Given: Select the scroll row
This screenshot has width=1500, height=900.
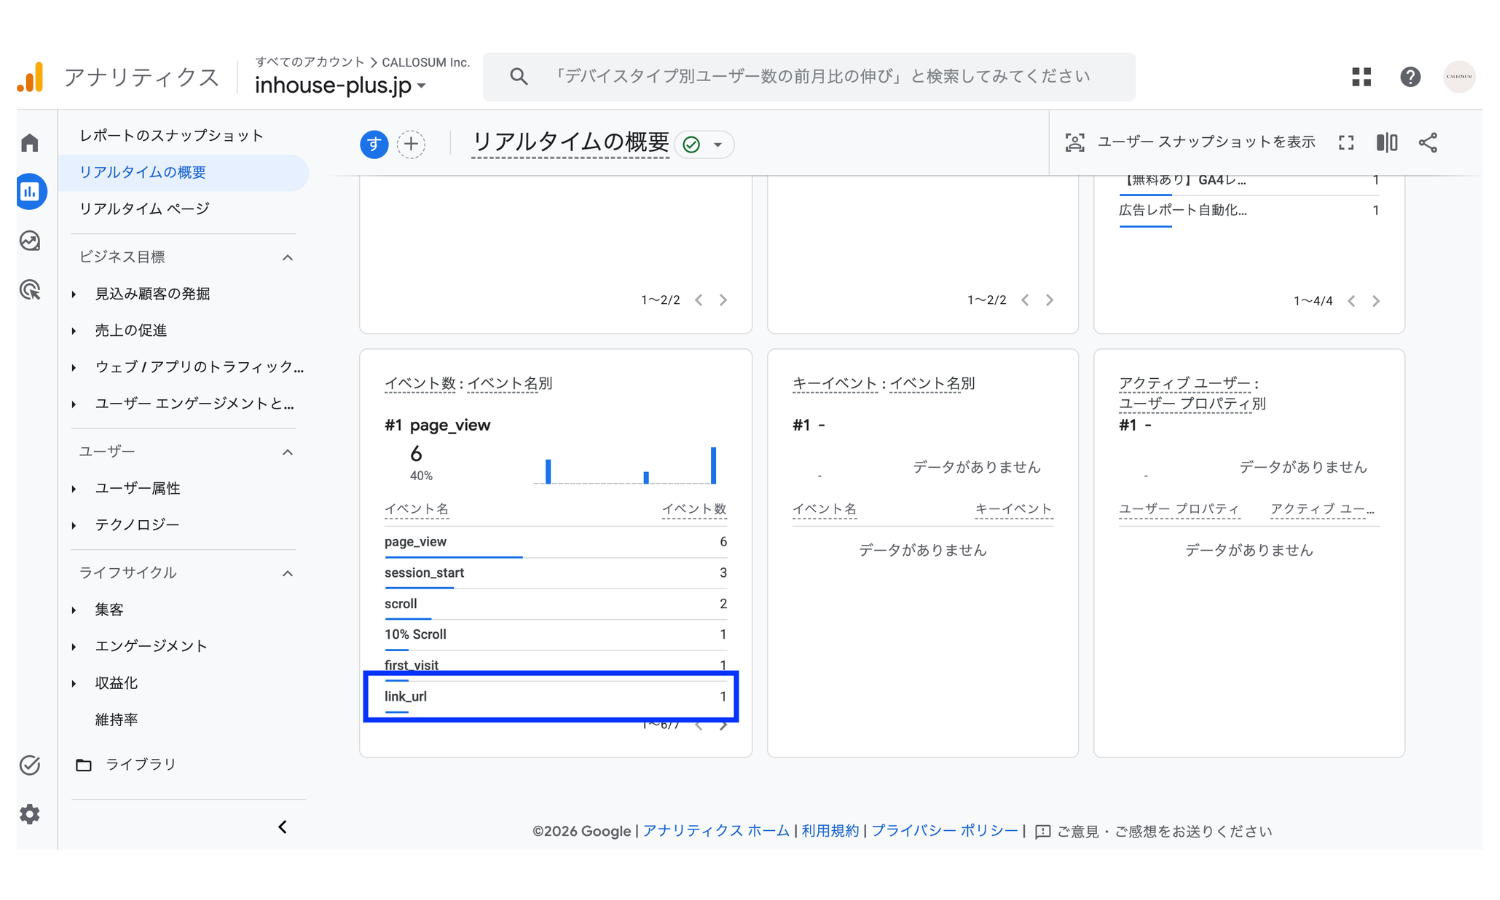Looking at the screenshot, I should coord(555,604).
